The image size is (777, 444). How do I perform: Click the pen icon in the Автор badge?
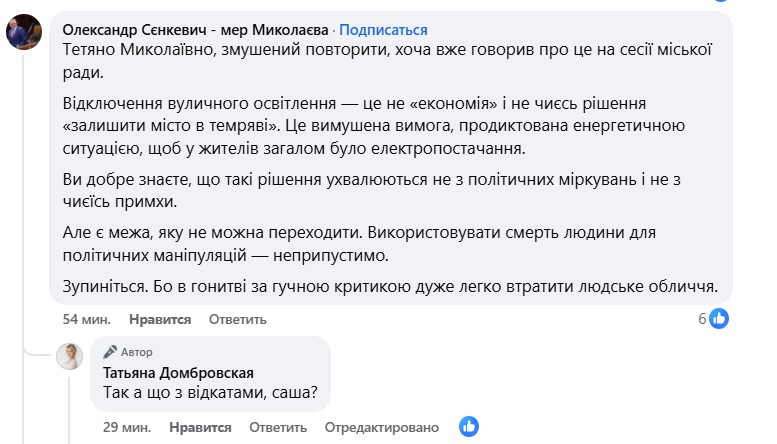111,353
